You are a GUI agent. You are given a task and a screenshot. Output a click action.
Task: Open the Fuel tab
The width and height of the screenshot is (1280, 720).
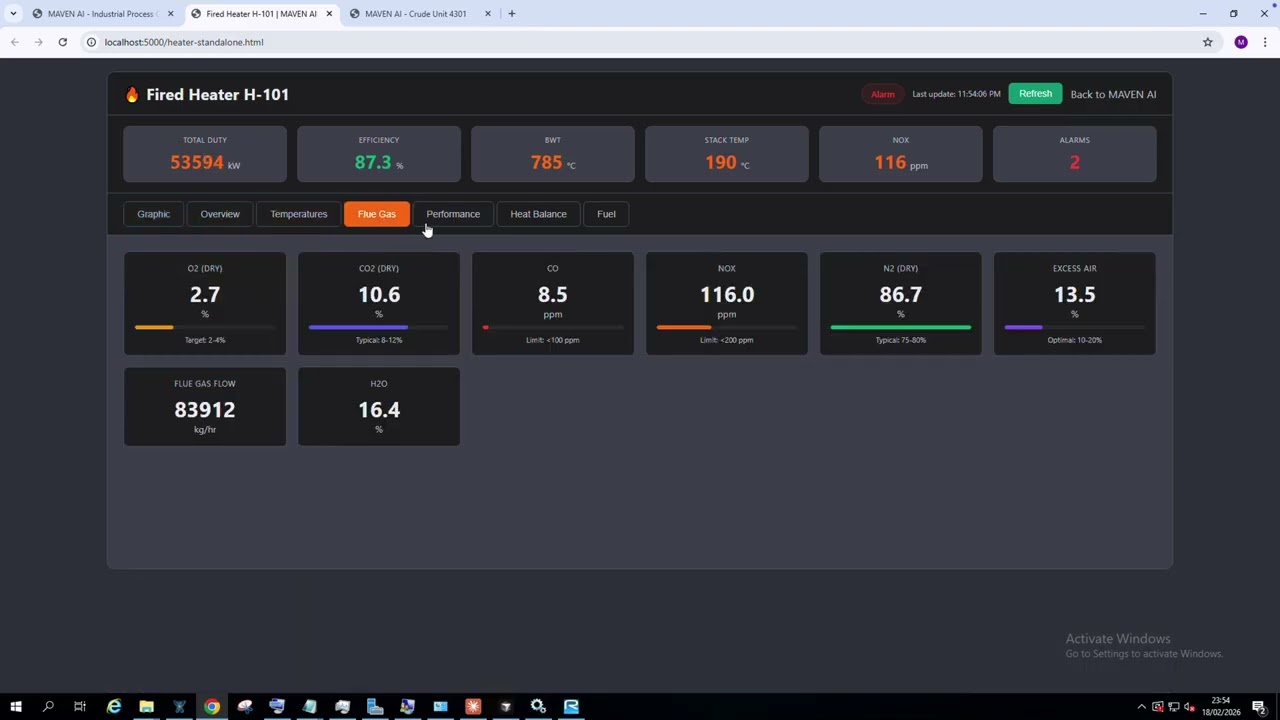pyautogui.click(x=606, y=214)
